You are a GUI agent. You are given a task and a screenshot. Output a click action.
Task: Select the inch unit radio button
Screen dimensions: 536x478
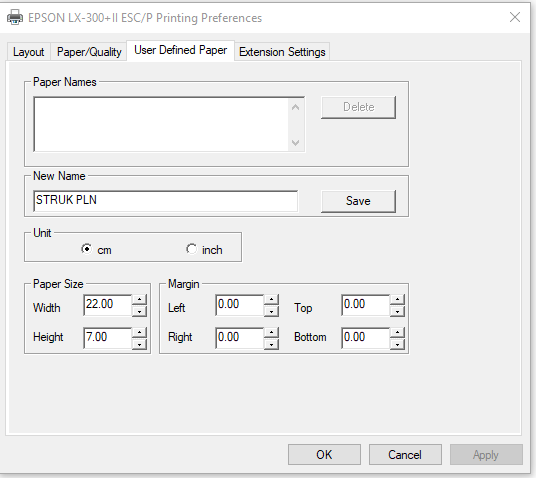pyautogui.click(x=191, y=249)
